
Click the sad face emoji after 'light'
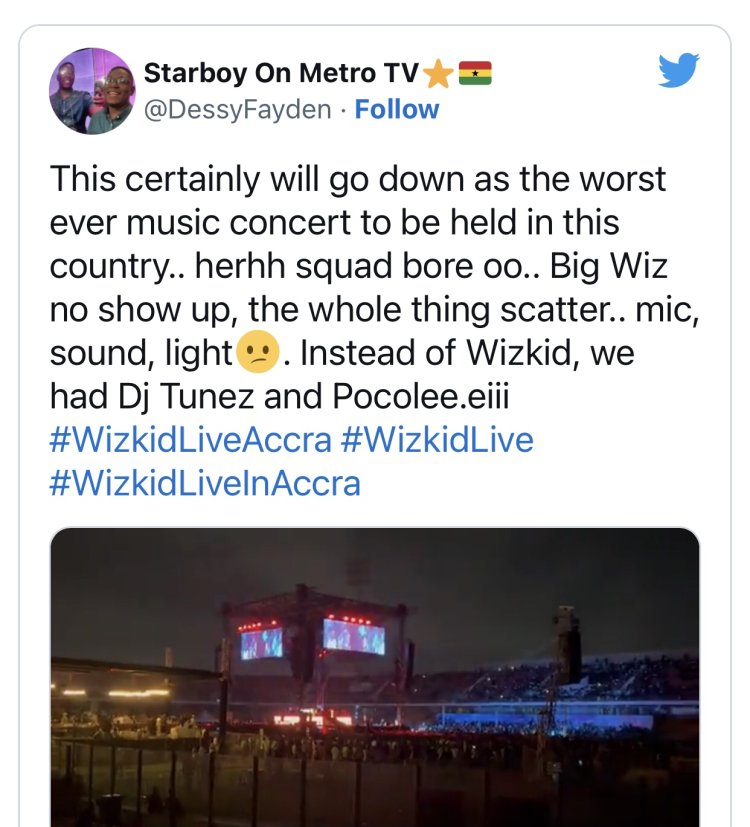(x=249, y=355)
